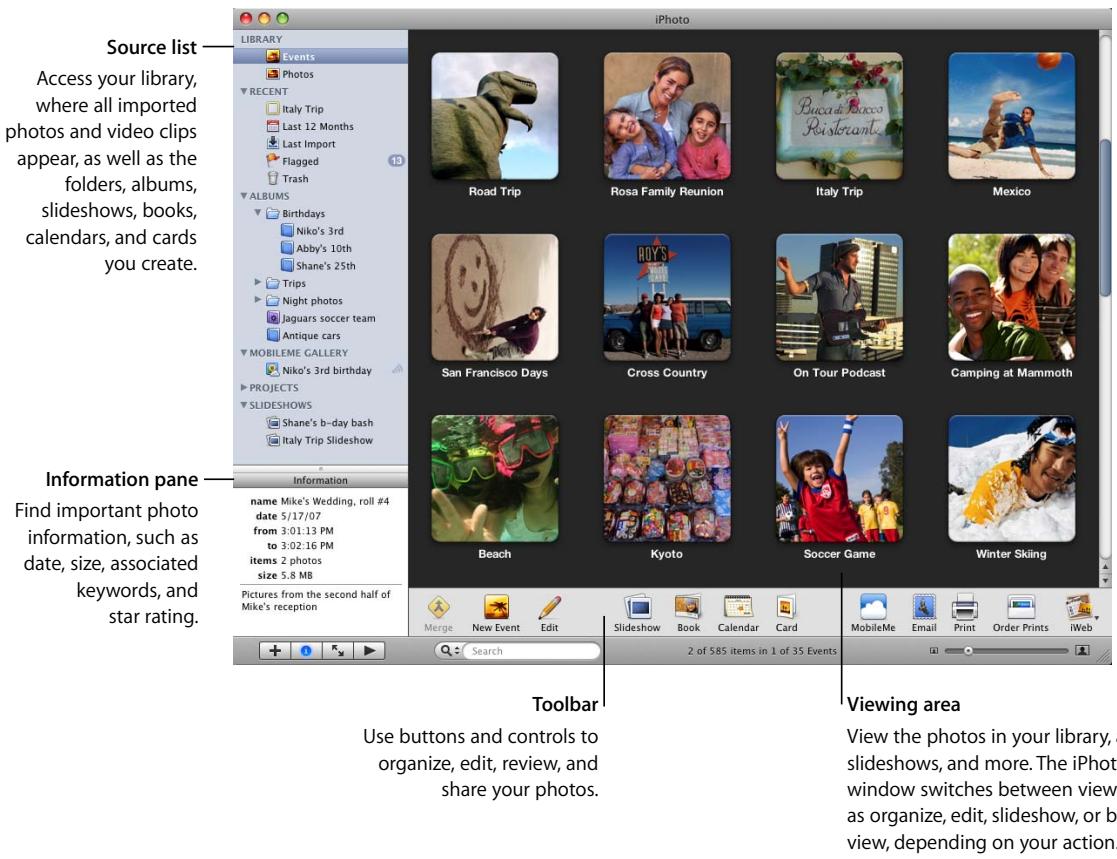Collapse the RECENT section
Image resolution: width=1117 pixels, height=859 pixels.
[244, 91]
